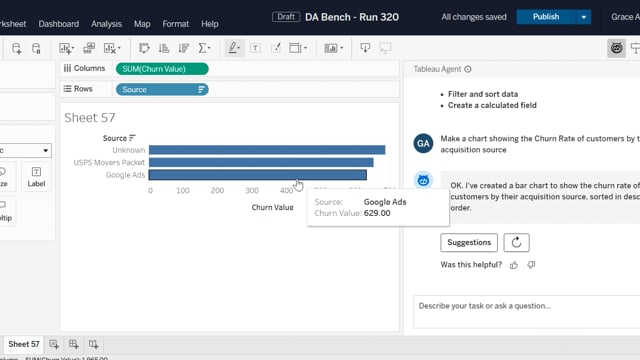Image resolution: width=640 pixels, height=360 pixels.
Task: Click the Unknown source bar
Action: [267, 150]
